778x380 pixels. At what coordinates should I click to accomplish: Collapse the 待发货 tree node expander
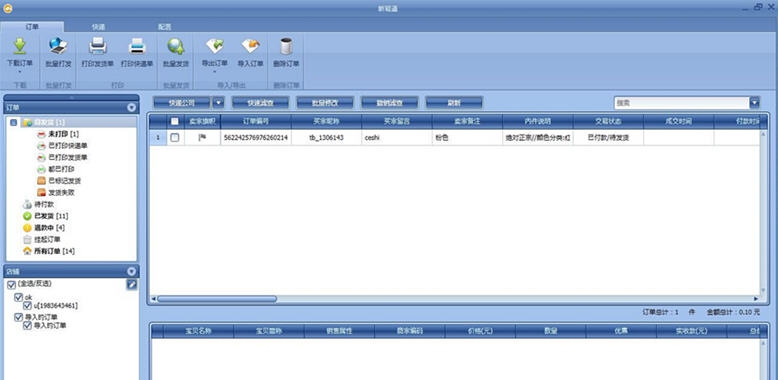click(x=13, y=122)
